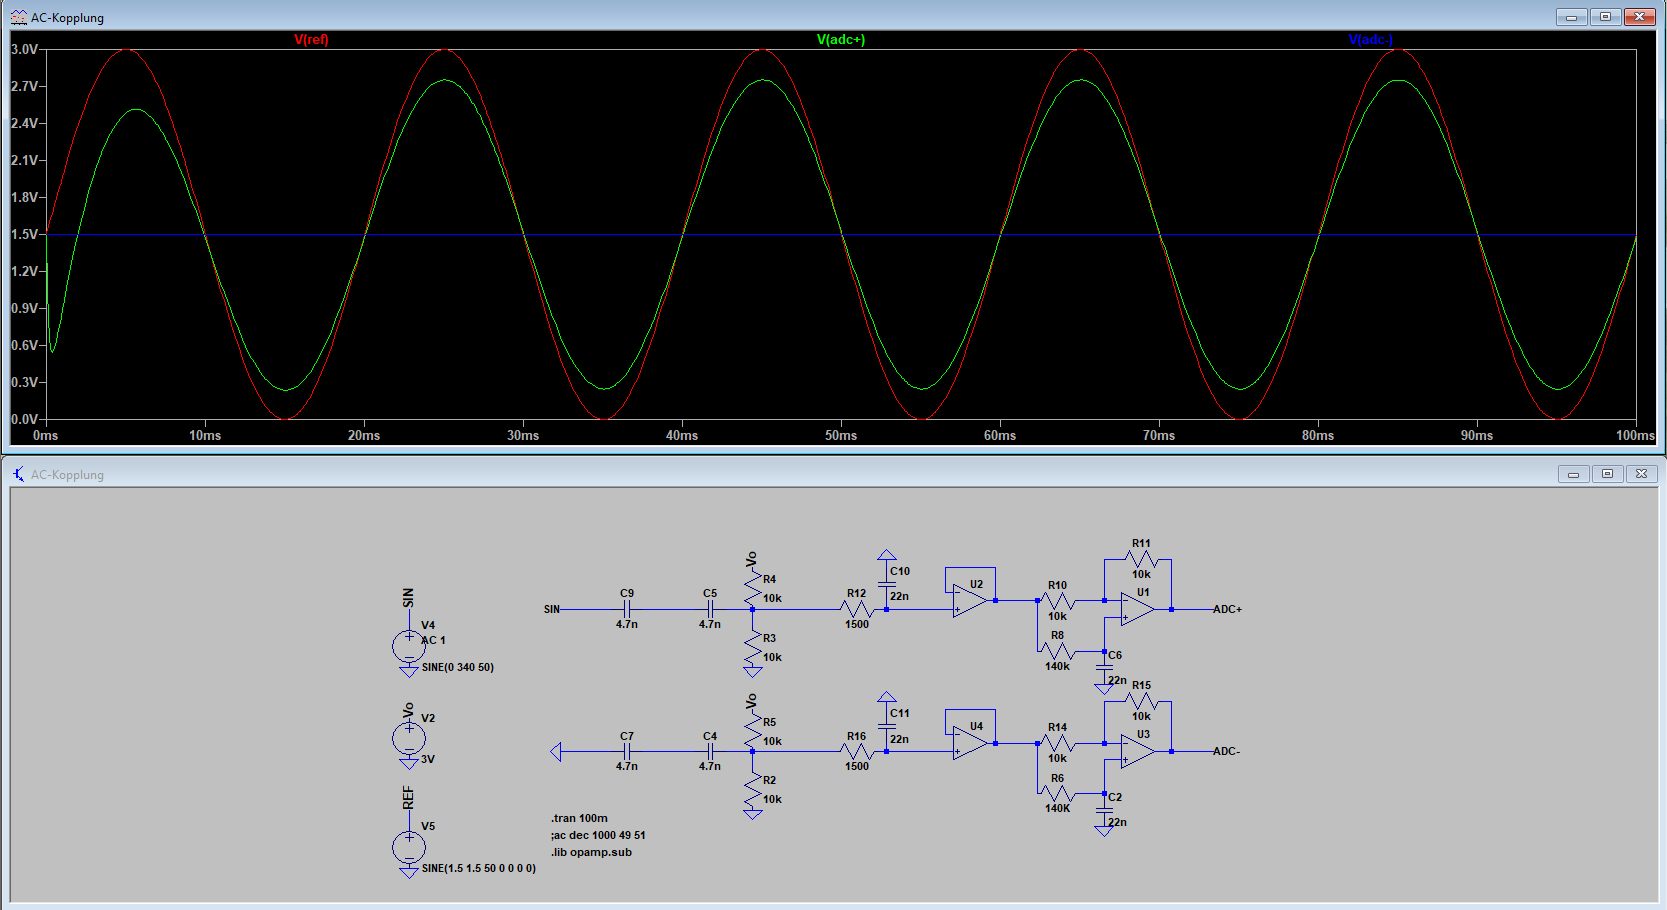Click op-amp U3 symbol
The height and width of the screenshot is (910, 1667).
click(x=1137, y=751)
